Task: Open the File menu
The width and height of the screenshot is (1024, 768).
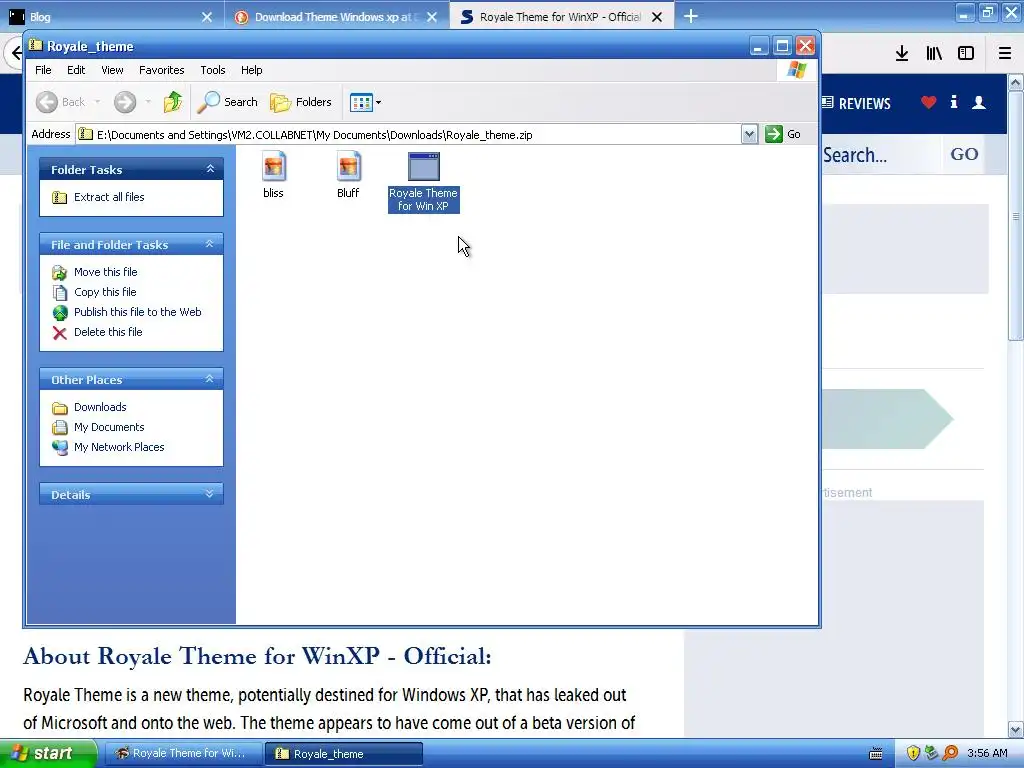Action: coord(43,70)
